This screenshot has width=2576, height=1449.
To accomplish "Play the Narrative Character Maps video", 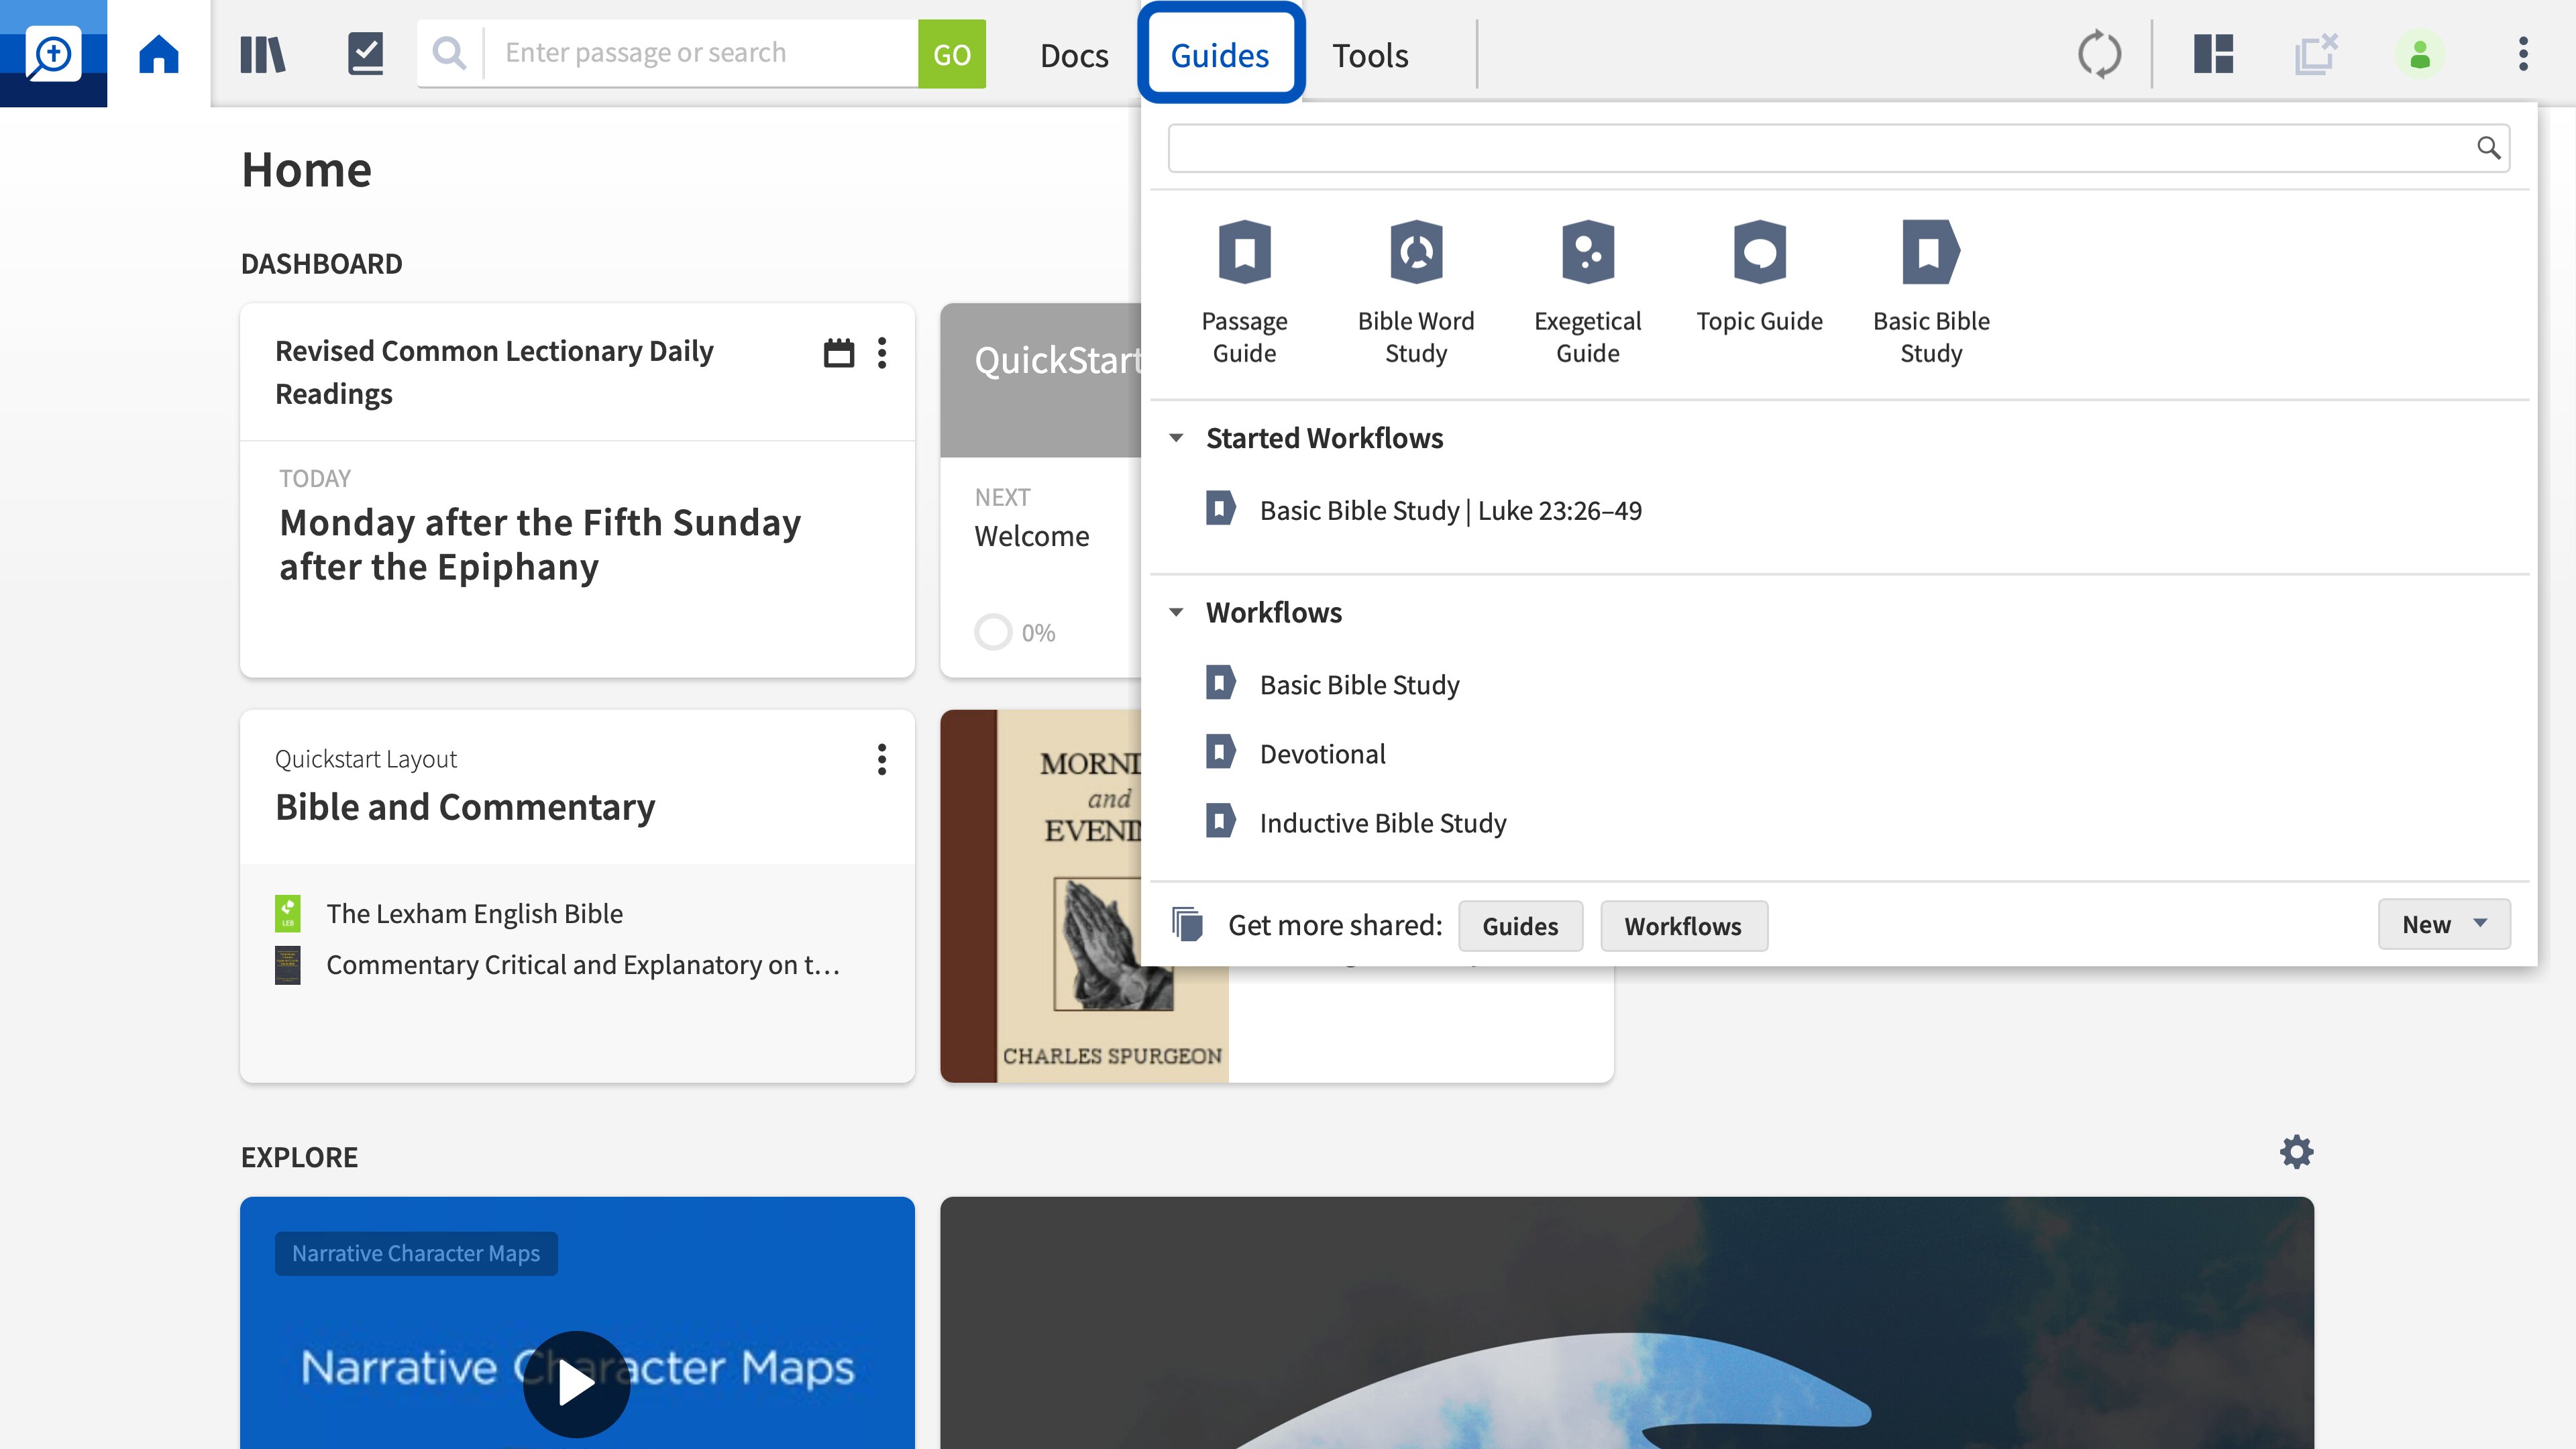I will (x=576, y=1383).
